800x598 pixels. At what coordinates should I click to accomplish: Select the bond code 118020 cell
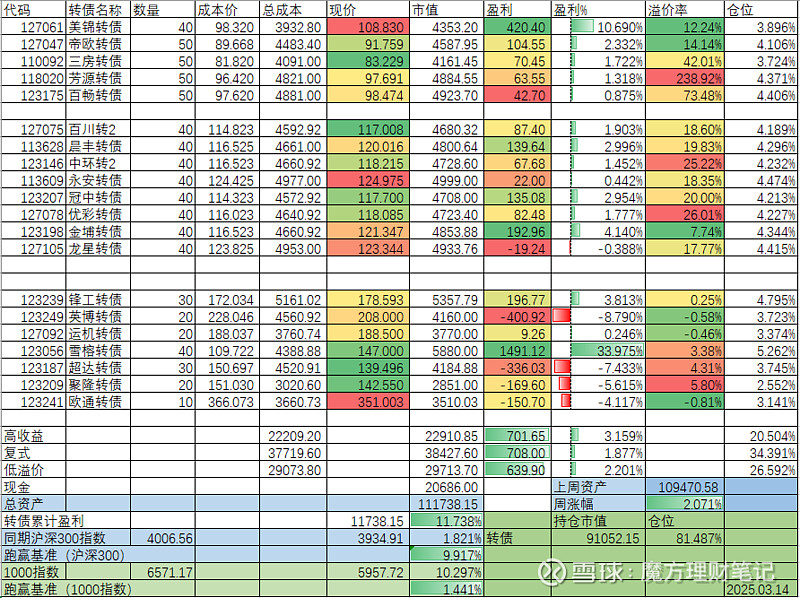click(33, 78)
